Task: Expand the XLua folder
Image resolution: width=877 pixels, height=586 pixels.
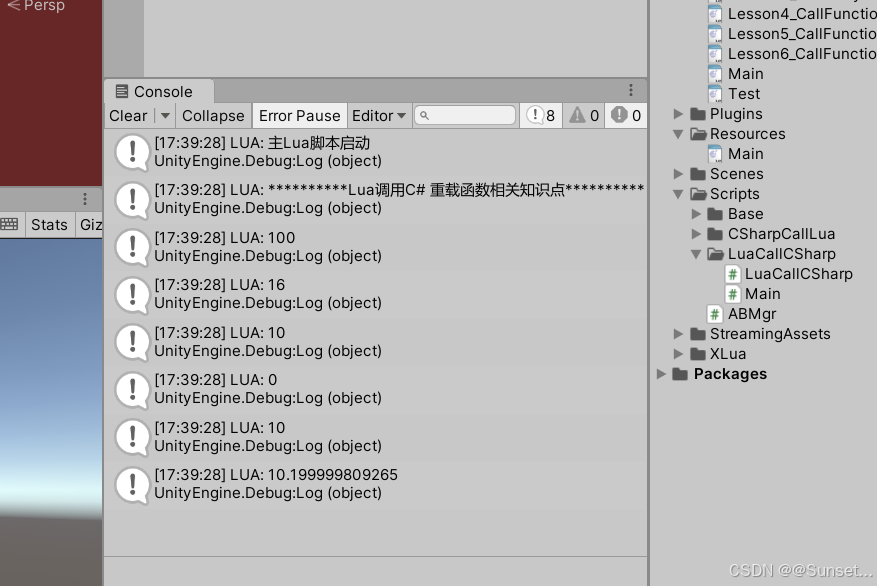Action: (678, 354)
